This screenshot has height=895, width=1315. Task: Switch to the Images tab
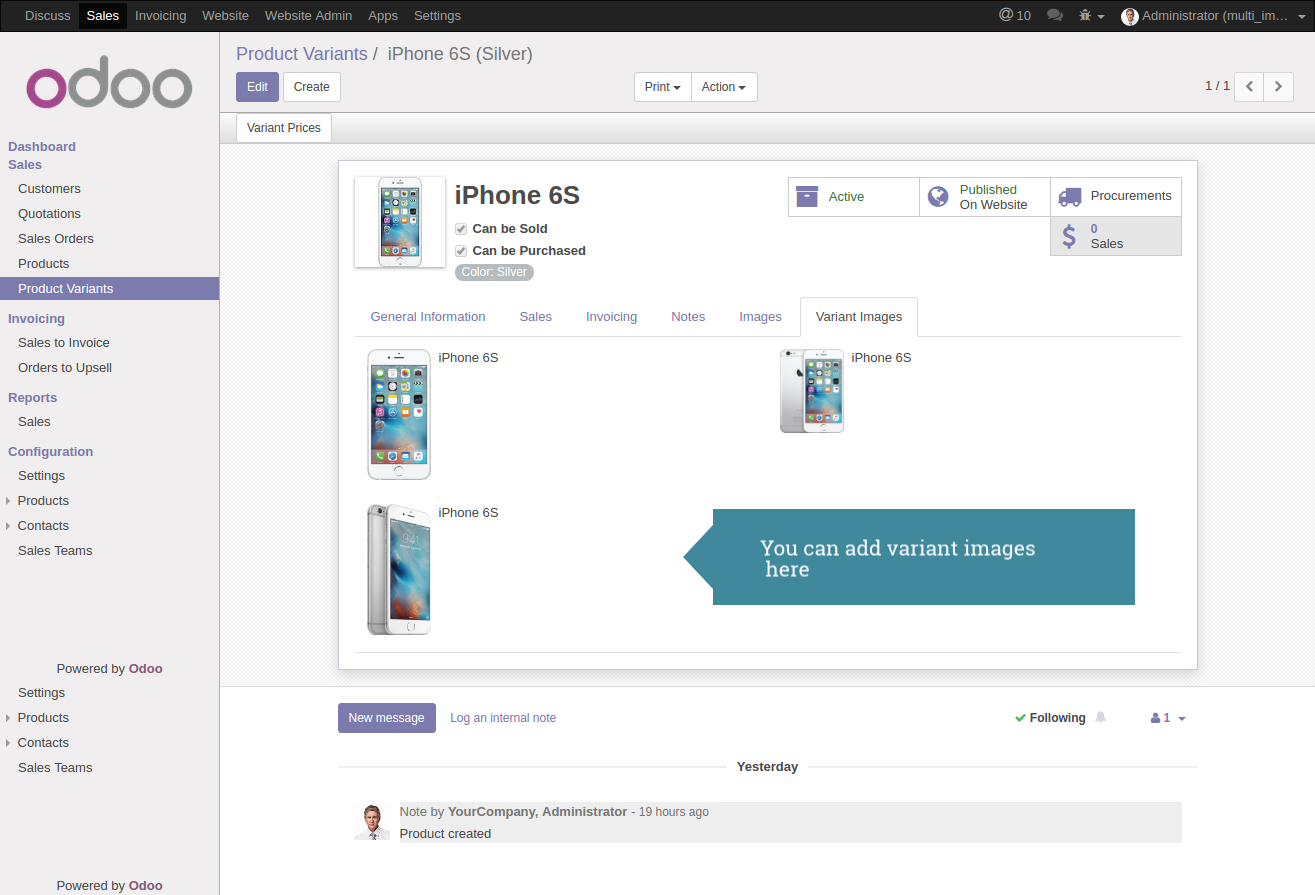pyautogui.click(x=760, y=316)
